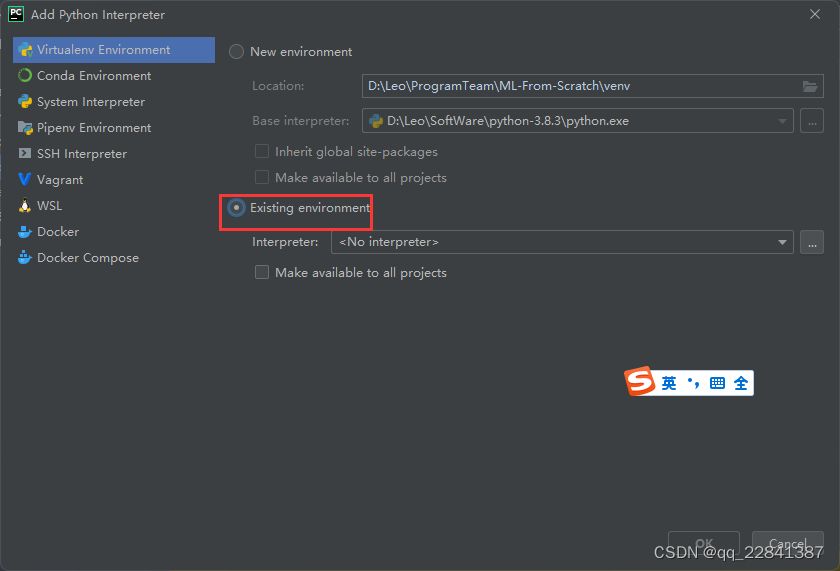Click the Docker Compose whale icon

point(25,258)
